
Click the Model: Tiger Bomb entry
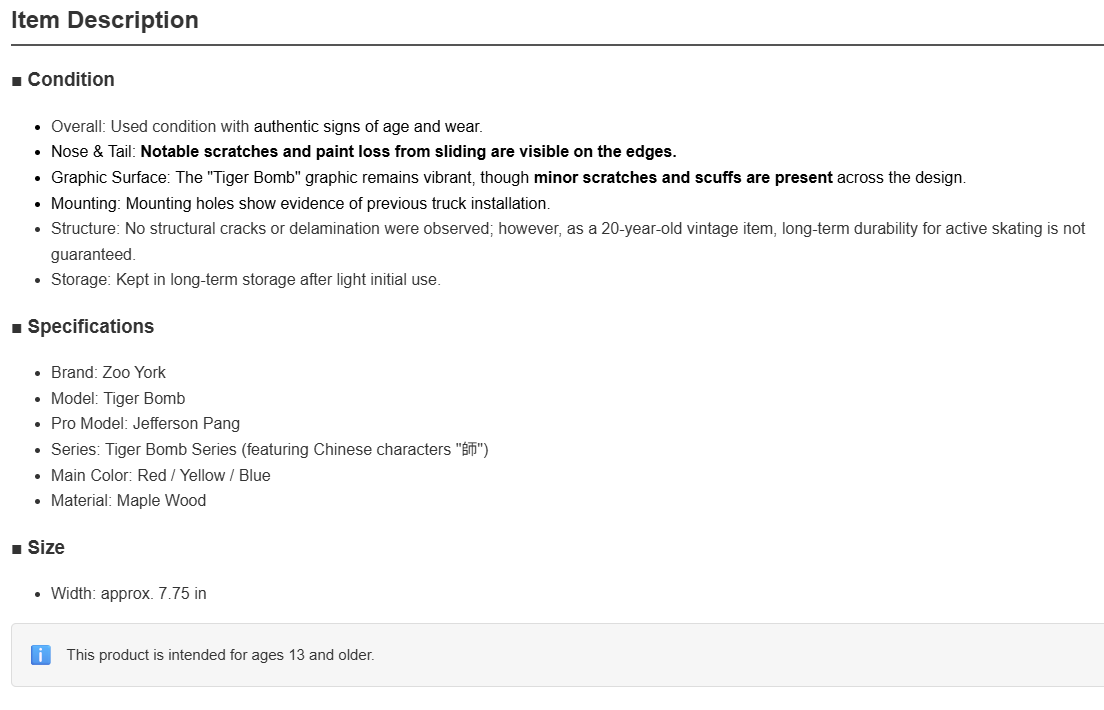(x=118, y=399)
